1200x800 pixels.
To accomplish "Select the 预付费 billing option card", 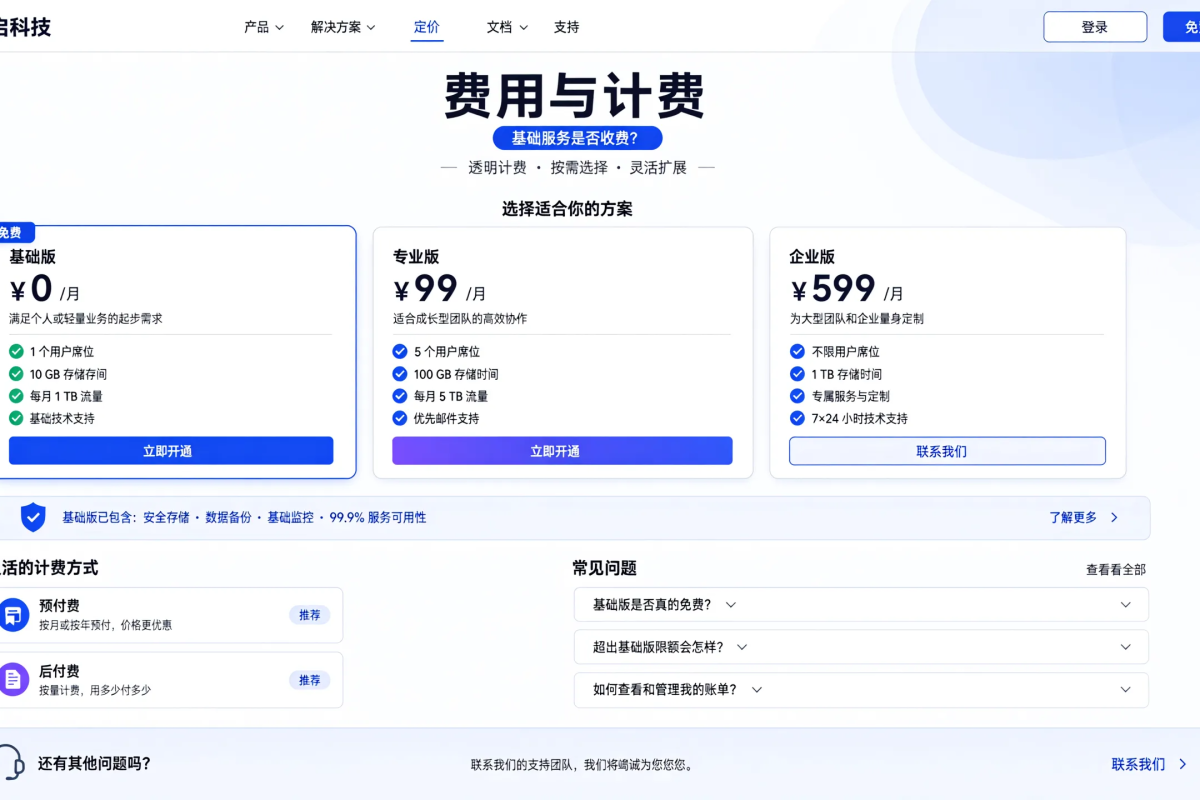I will pyautogui.click(x=170, y=615).
